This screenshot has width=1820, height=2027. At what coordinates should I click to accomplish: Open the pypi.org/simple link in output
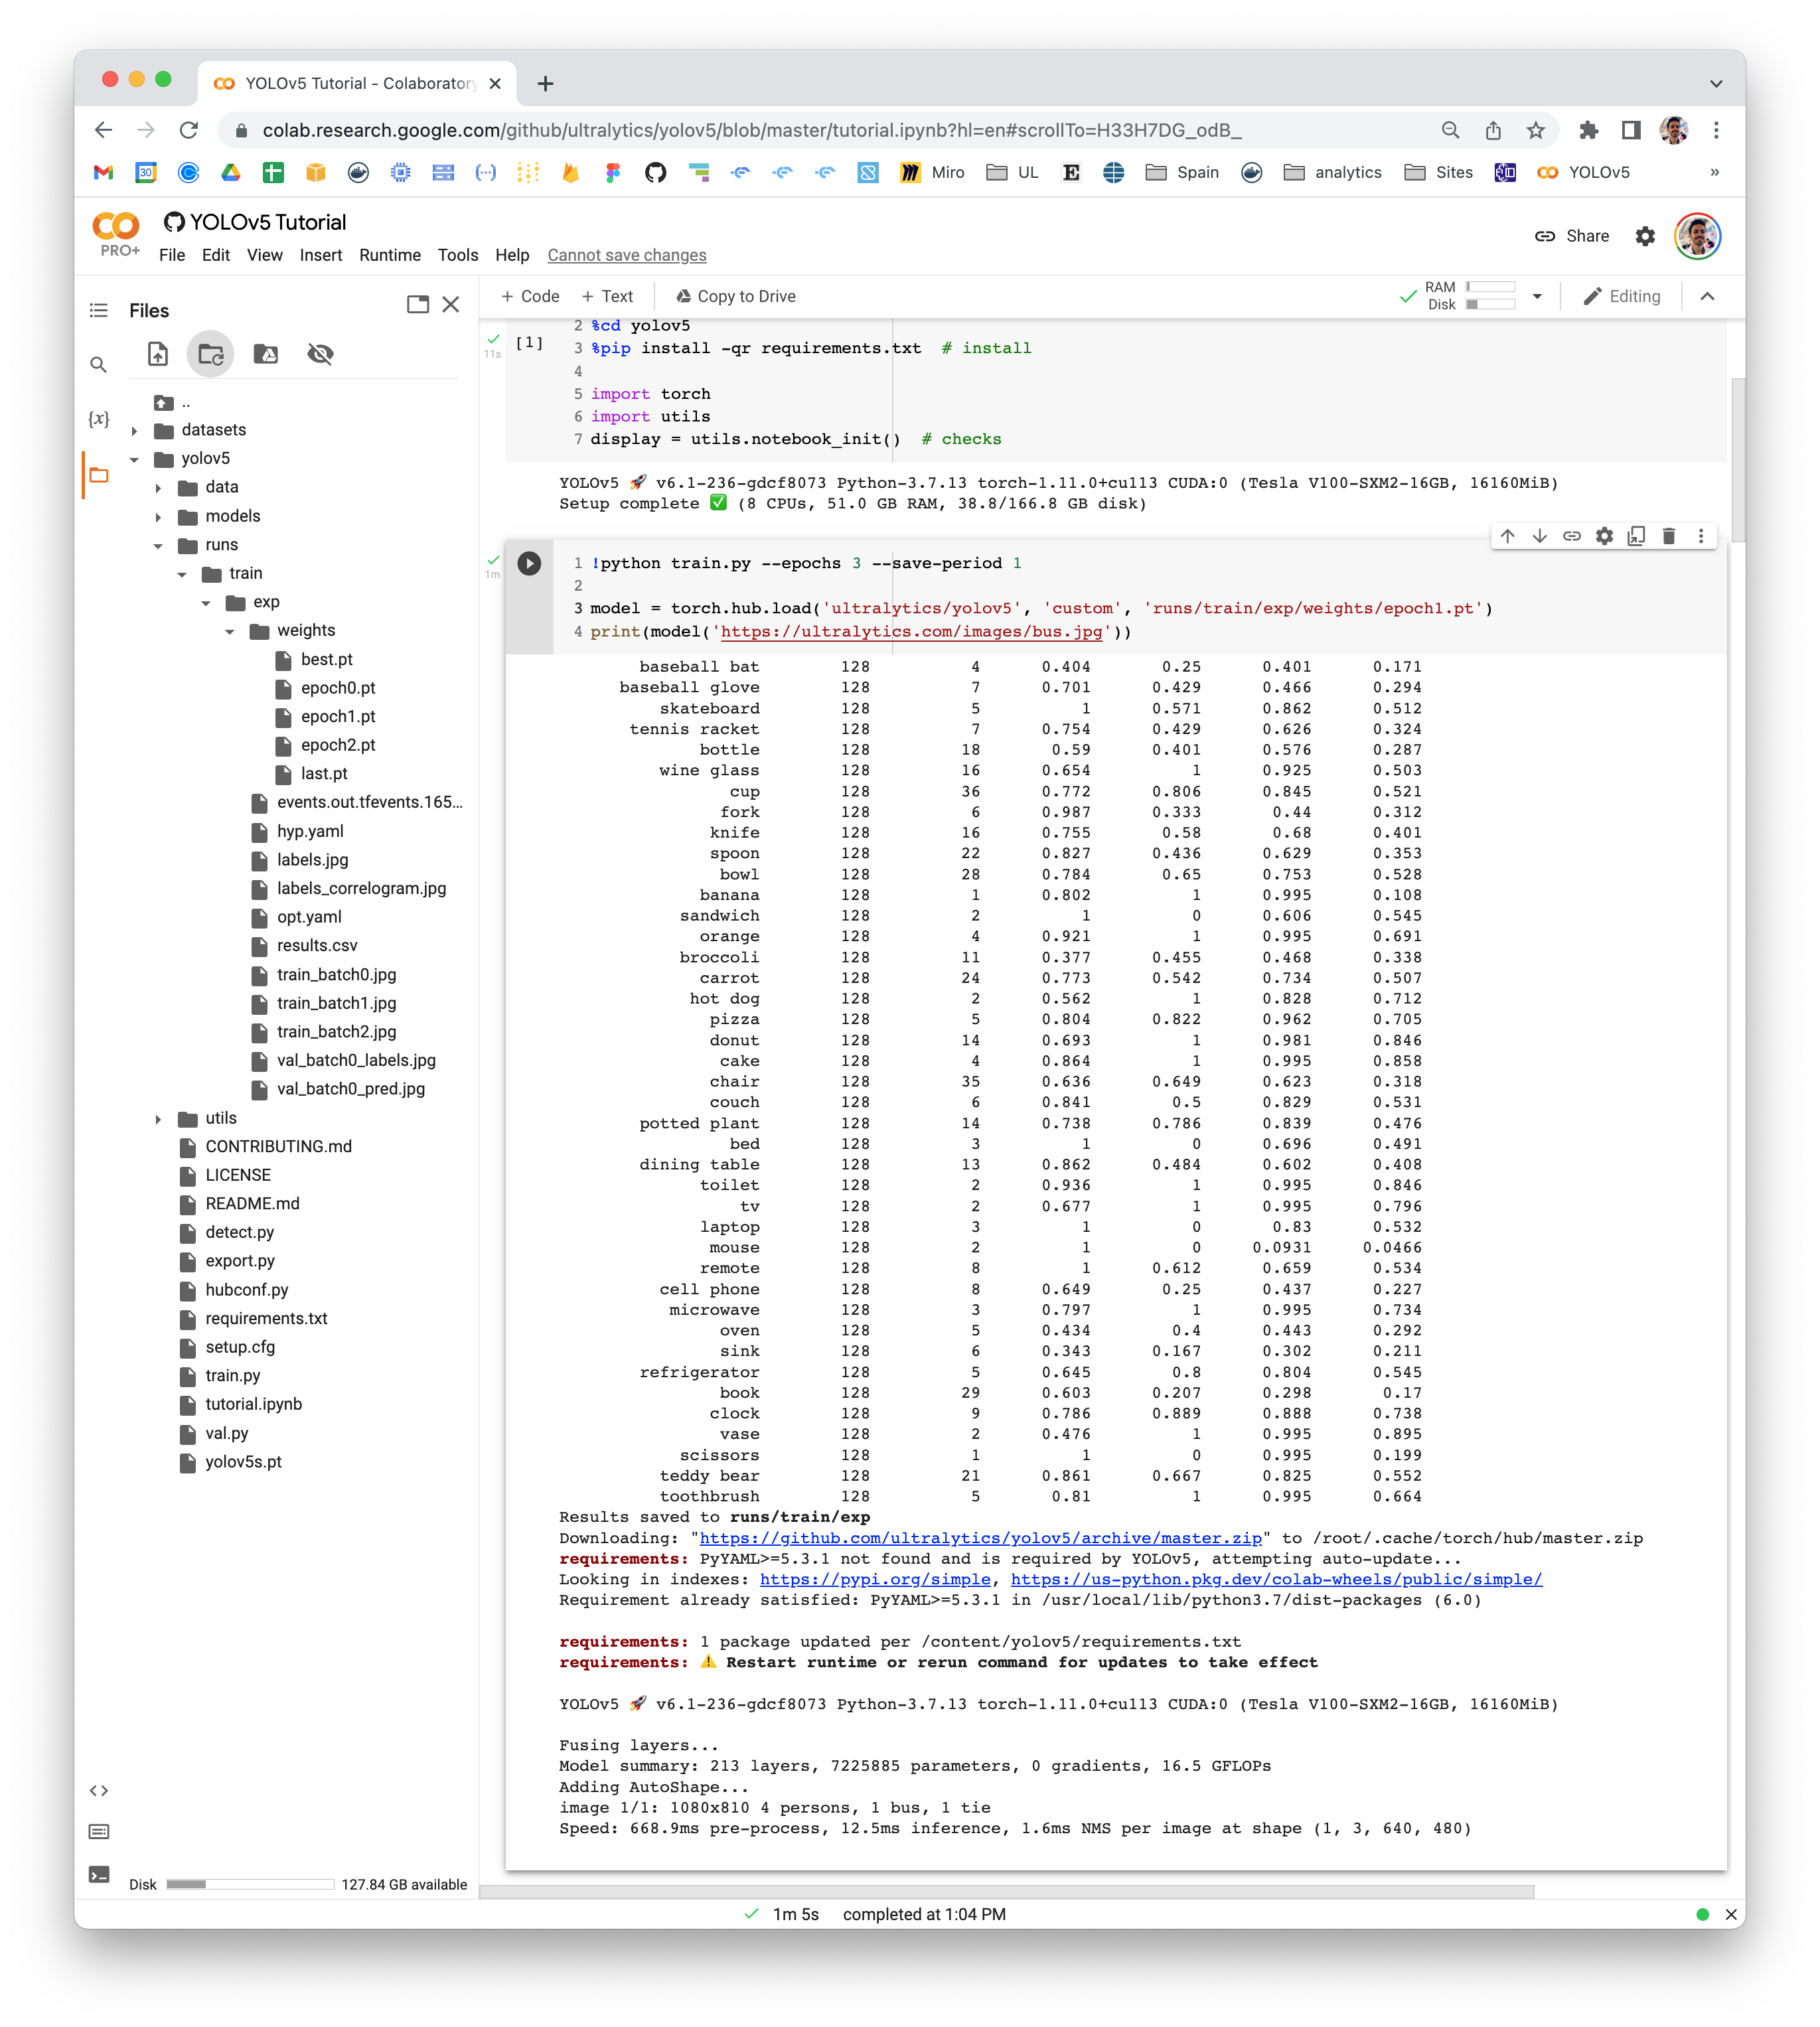(875, 1579)
